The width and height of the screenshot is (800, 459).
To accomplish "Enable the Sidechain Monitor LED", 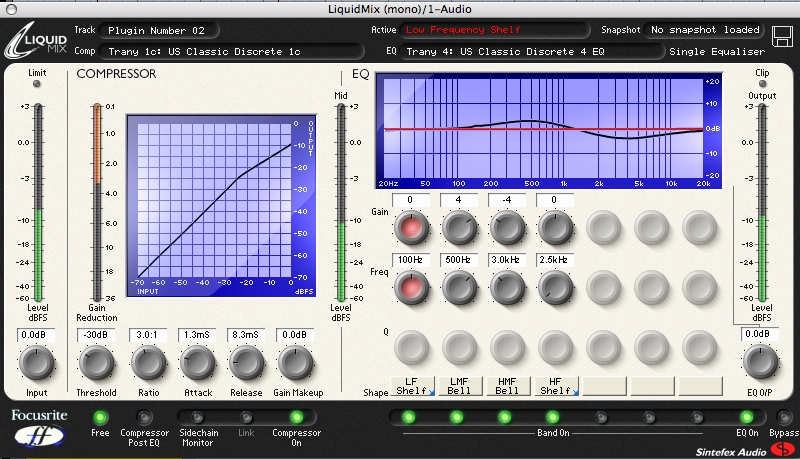I will click(x=197, y=417).
